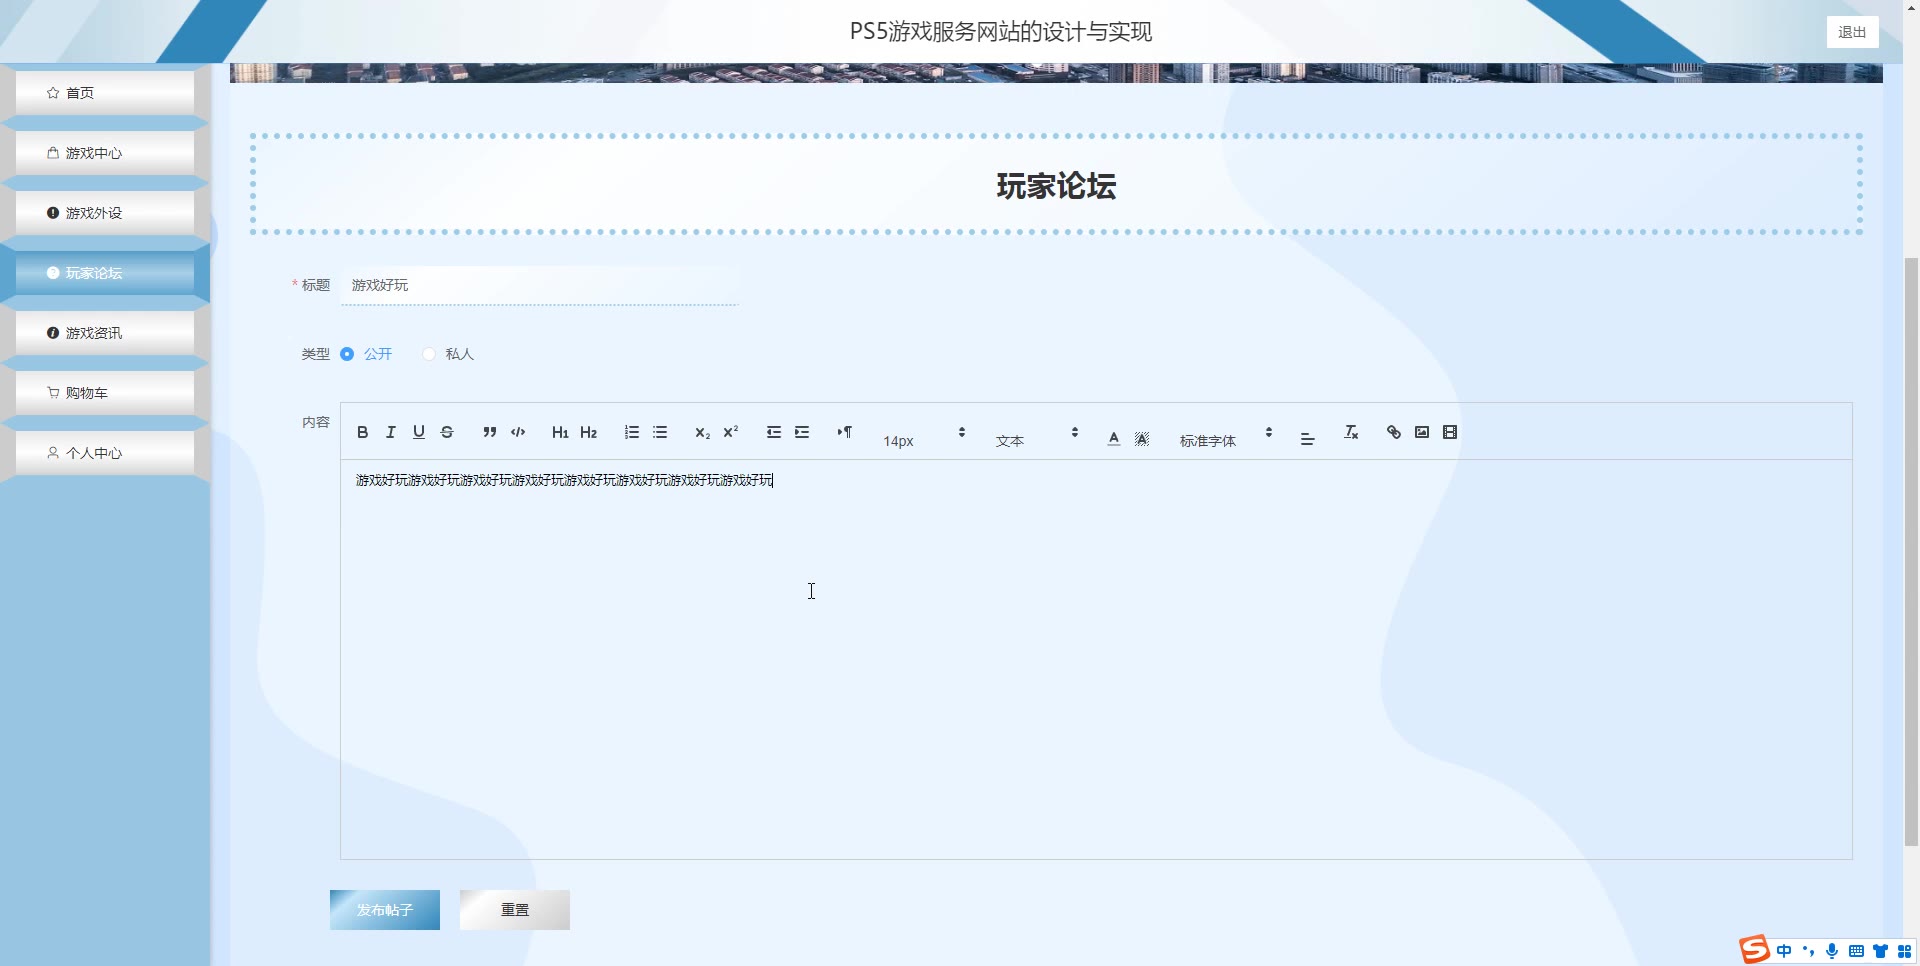Screen dimensions: 1920x966
Task: Decrease indent of the text
Action: pyautogui.click(x=773, y=432)
